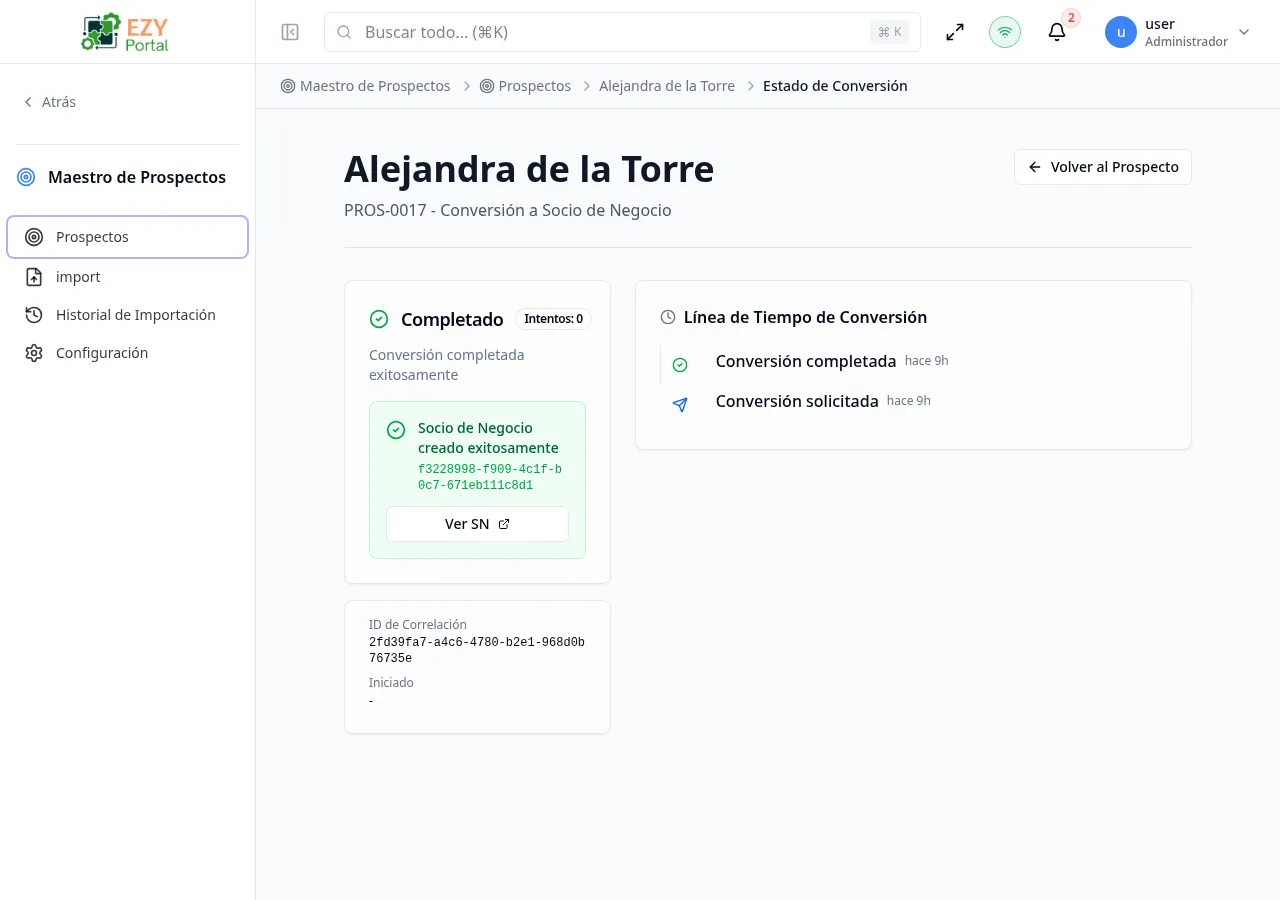Click the target icon in Maestro de Prospectos breadcrumb

tap(288, 86)
